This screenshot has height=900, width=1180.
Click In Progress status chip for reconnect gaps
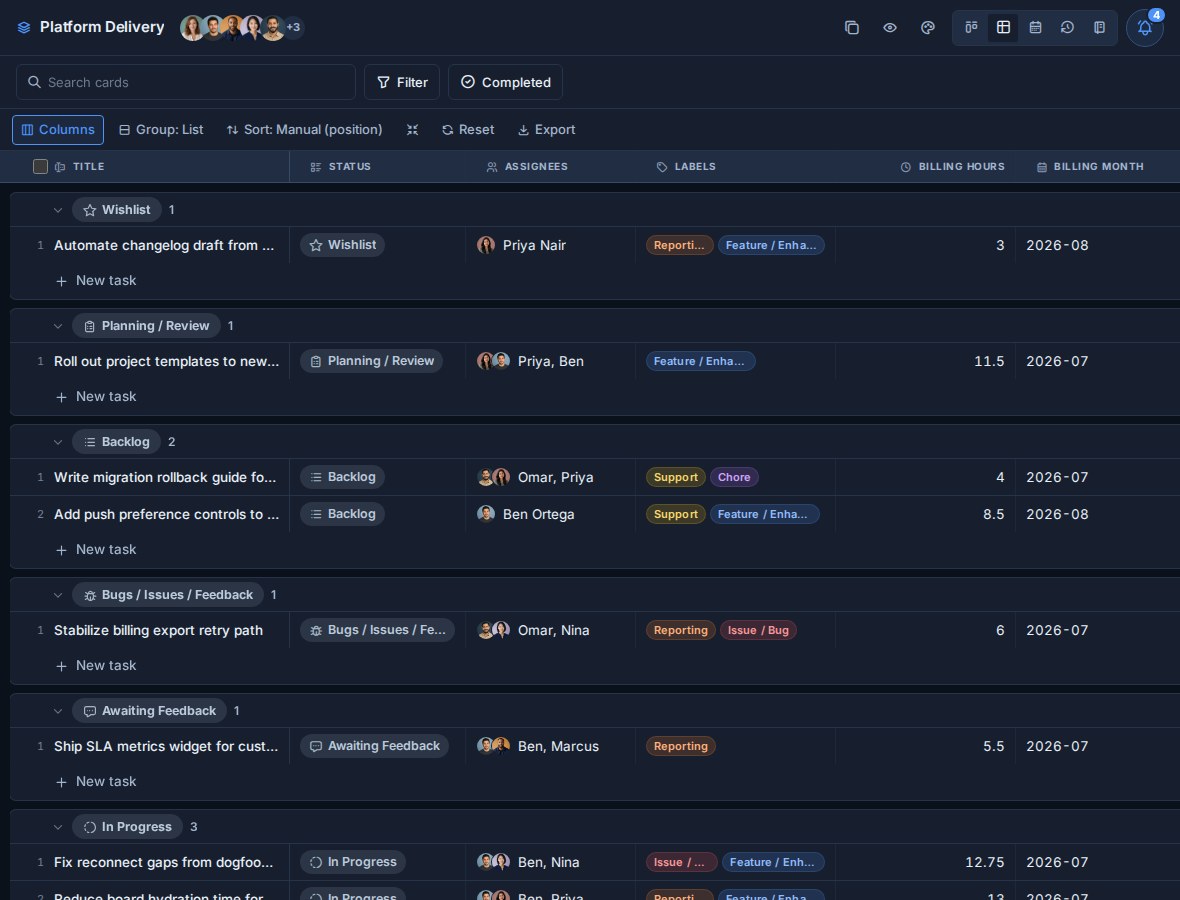pyautogui.click(x=353, y=862)
